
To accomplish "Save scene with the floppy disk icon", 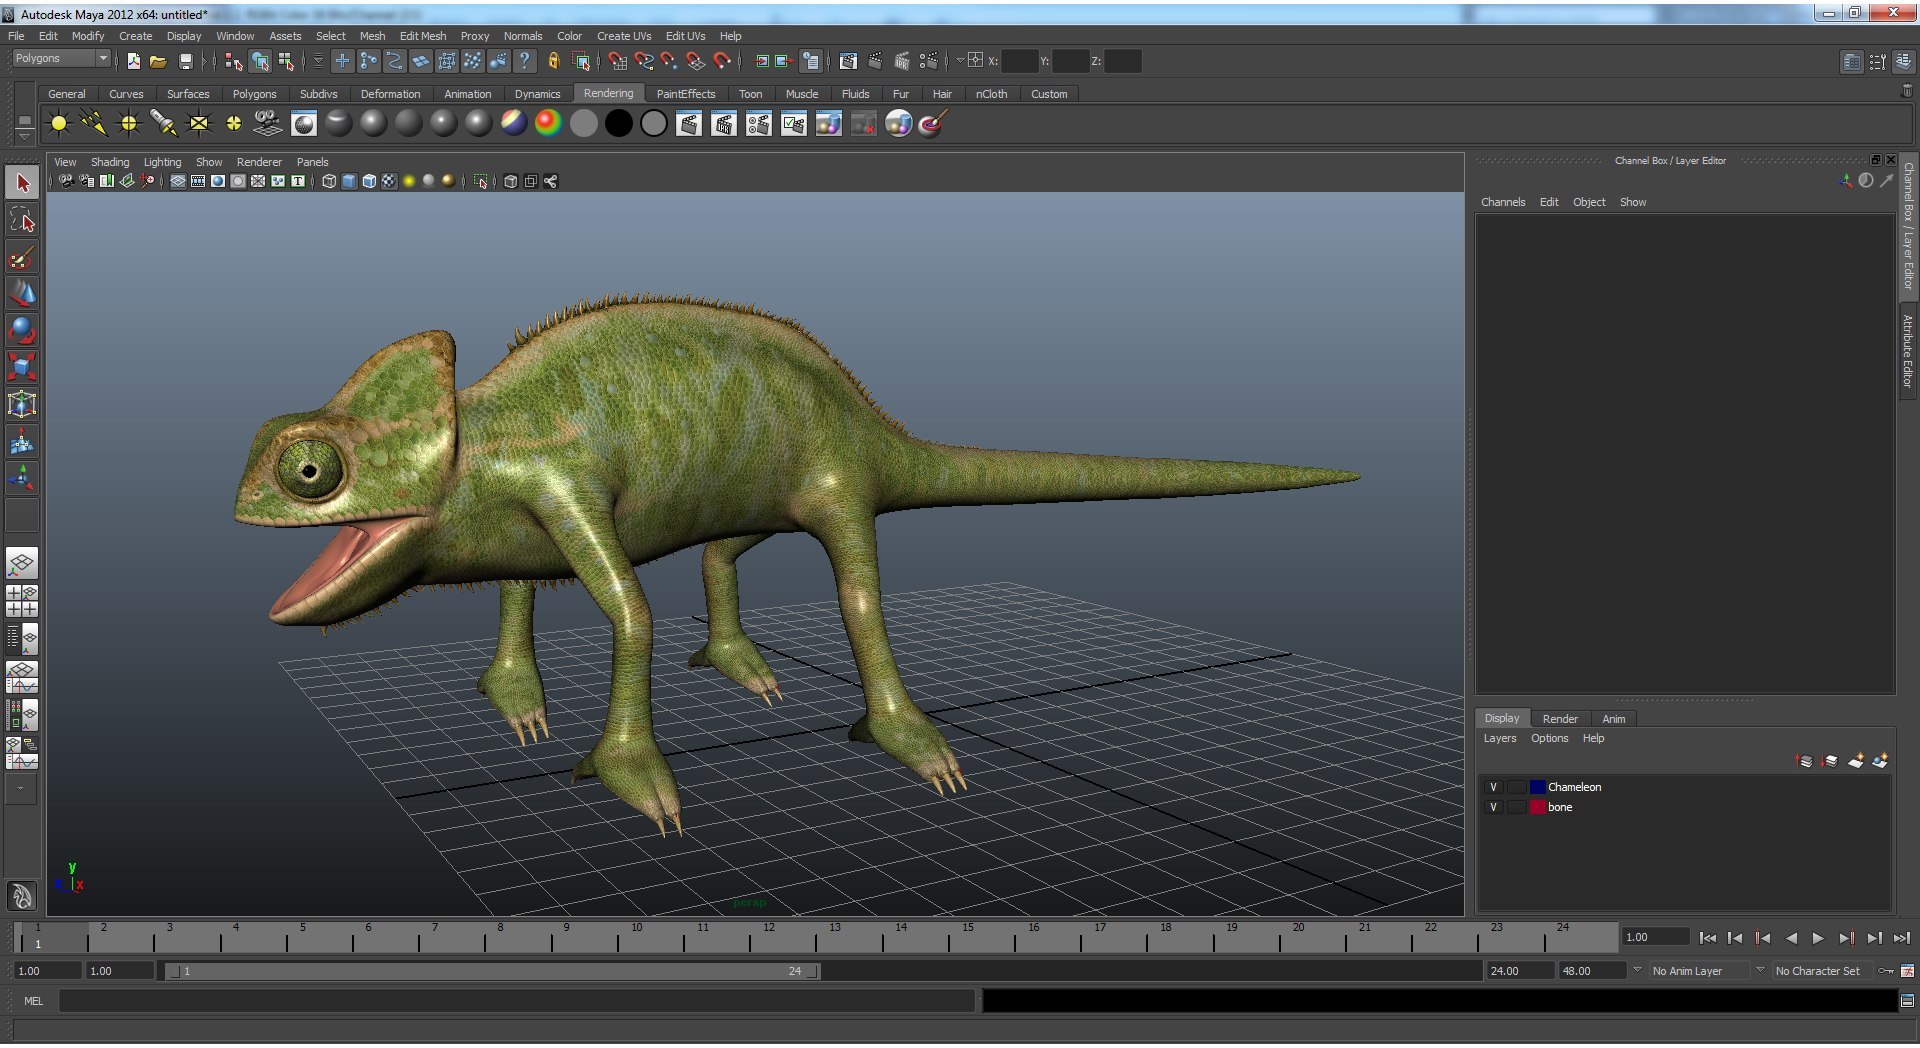I will coord(185,61).
